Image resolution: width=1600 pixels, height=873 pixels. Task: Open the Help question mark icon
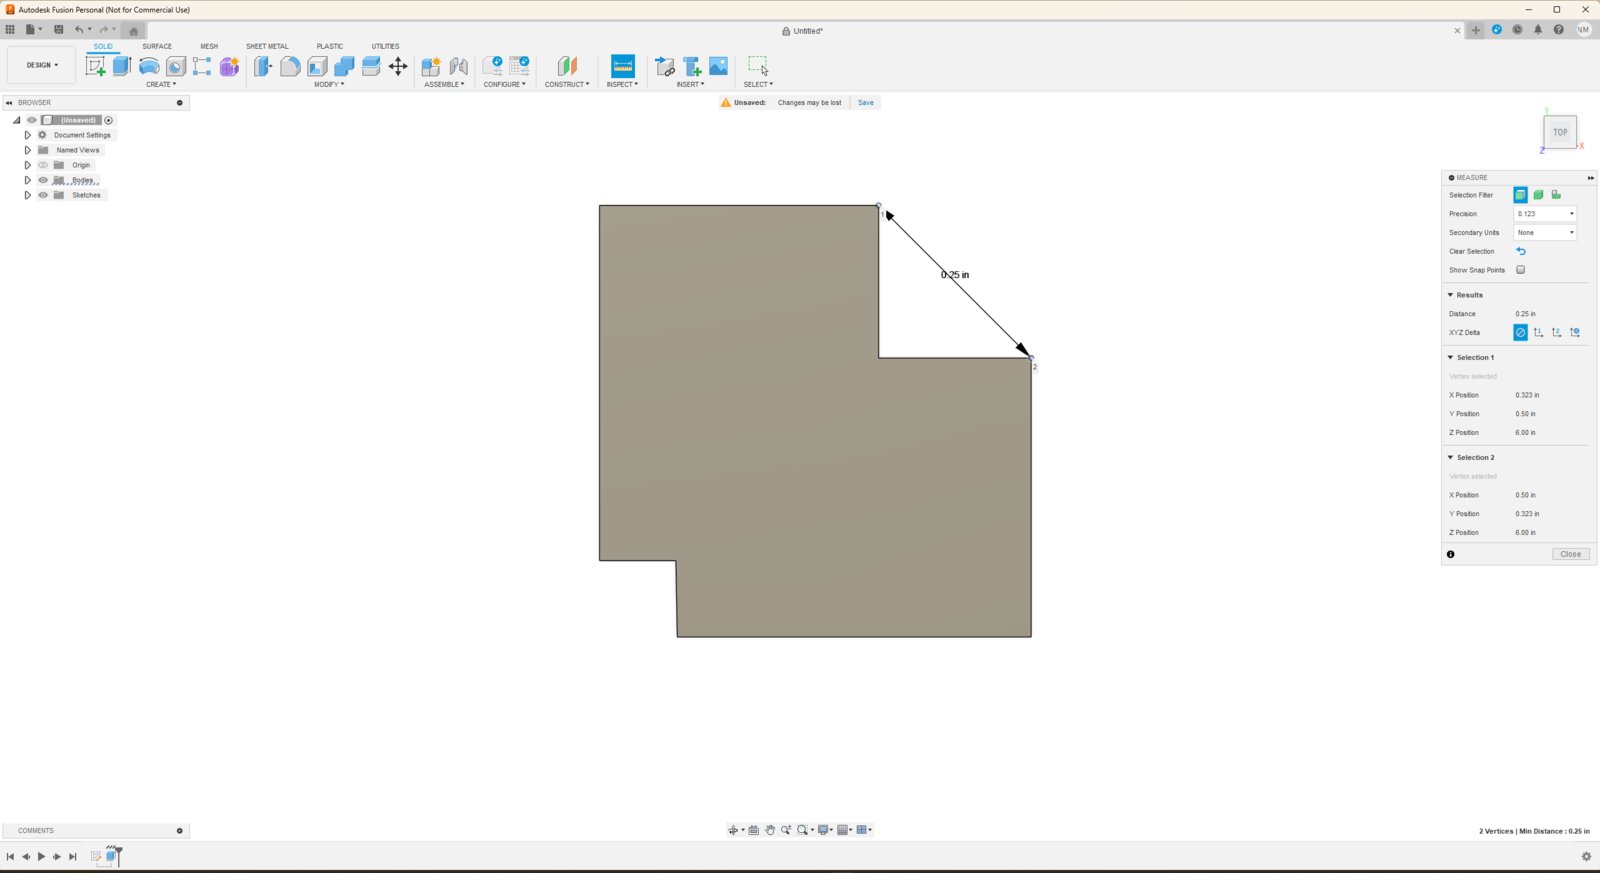(1558, 30)
